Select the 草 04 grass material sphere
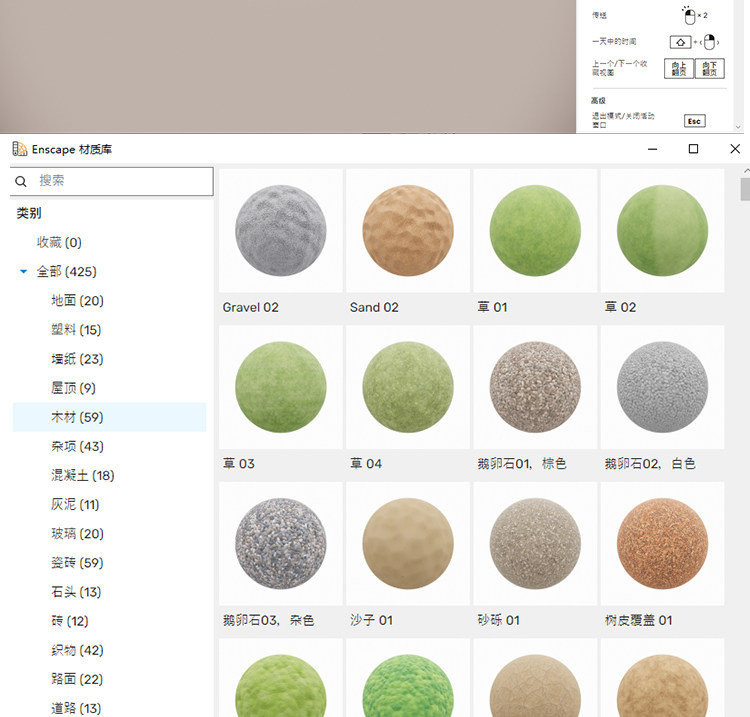This screenshot has width=750, height=717. (x=408, y=387)
